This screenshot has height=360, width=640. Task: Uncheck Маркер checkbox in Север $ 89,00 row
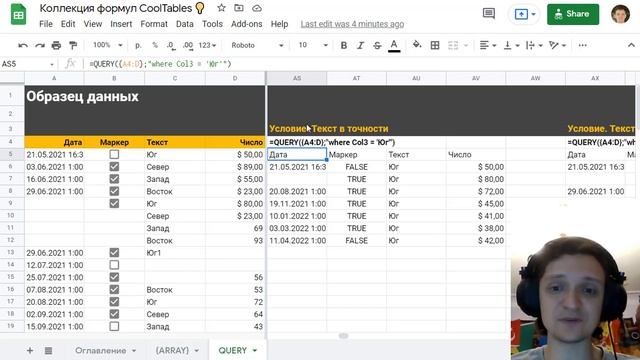(114, 167)
